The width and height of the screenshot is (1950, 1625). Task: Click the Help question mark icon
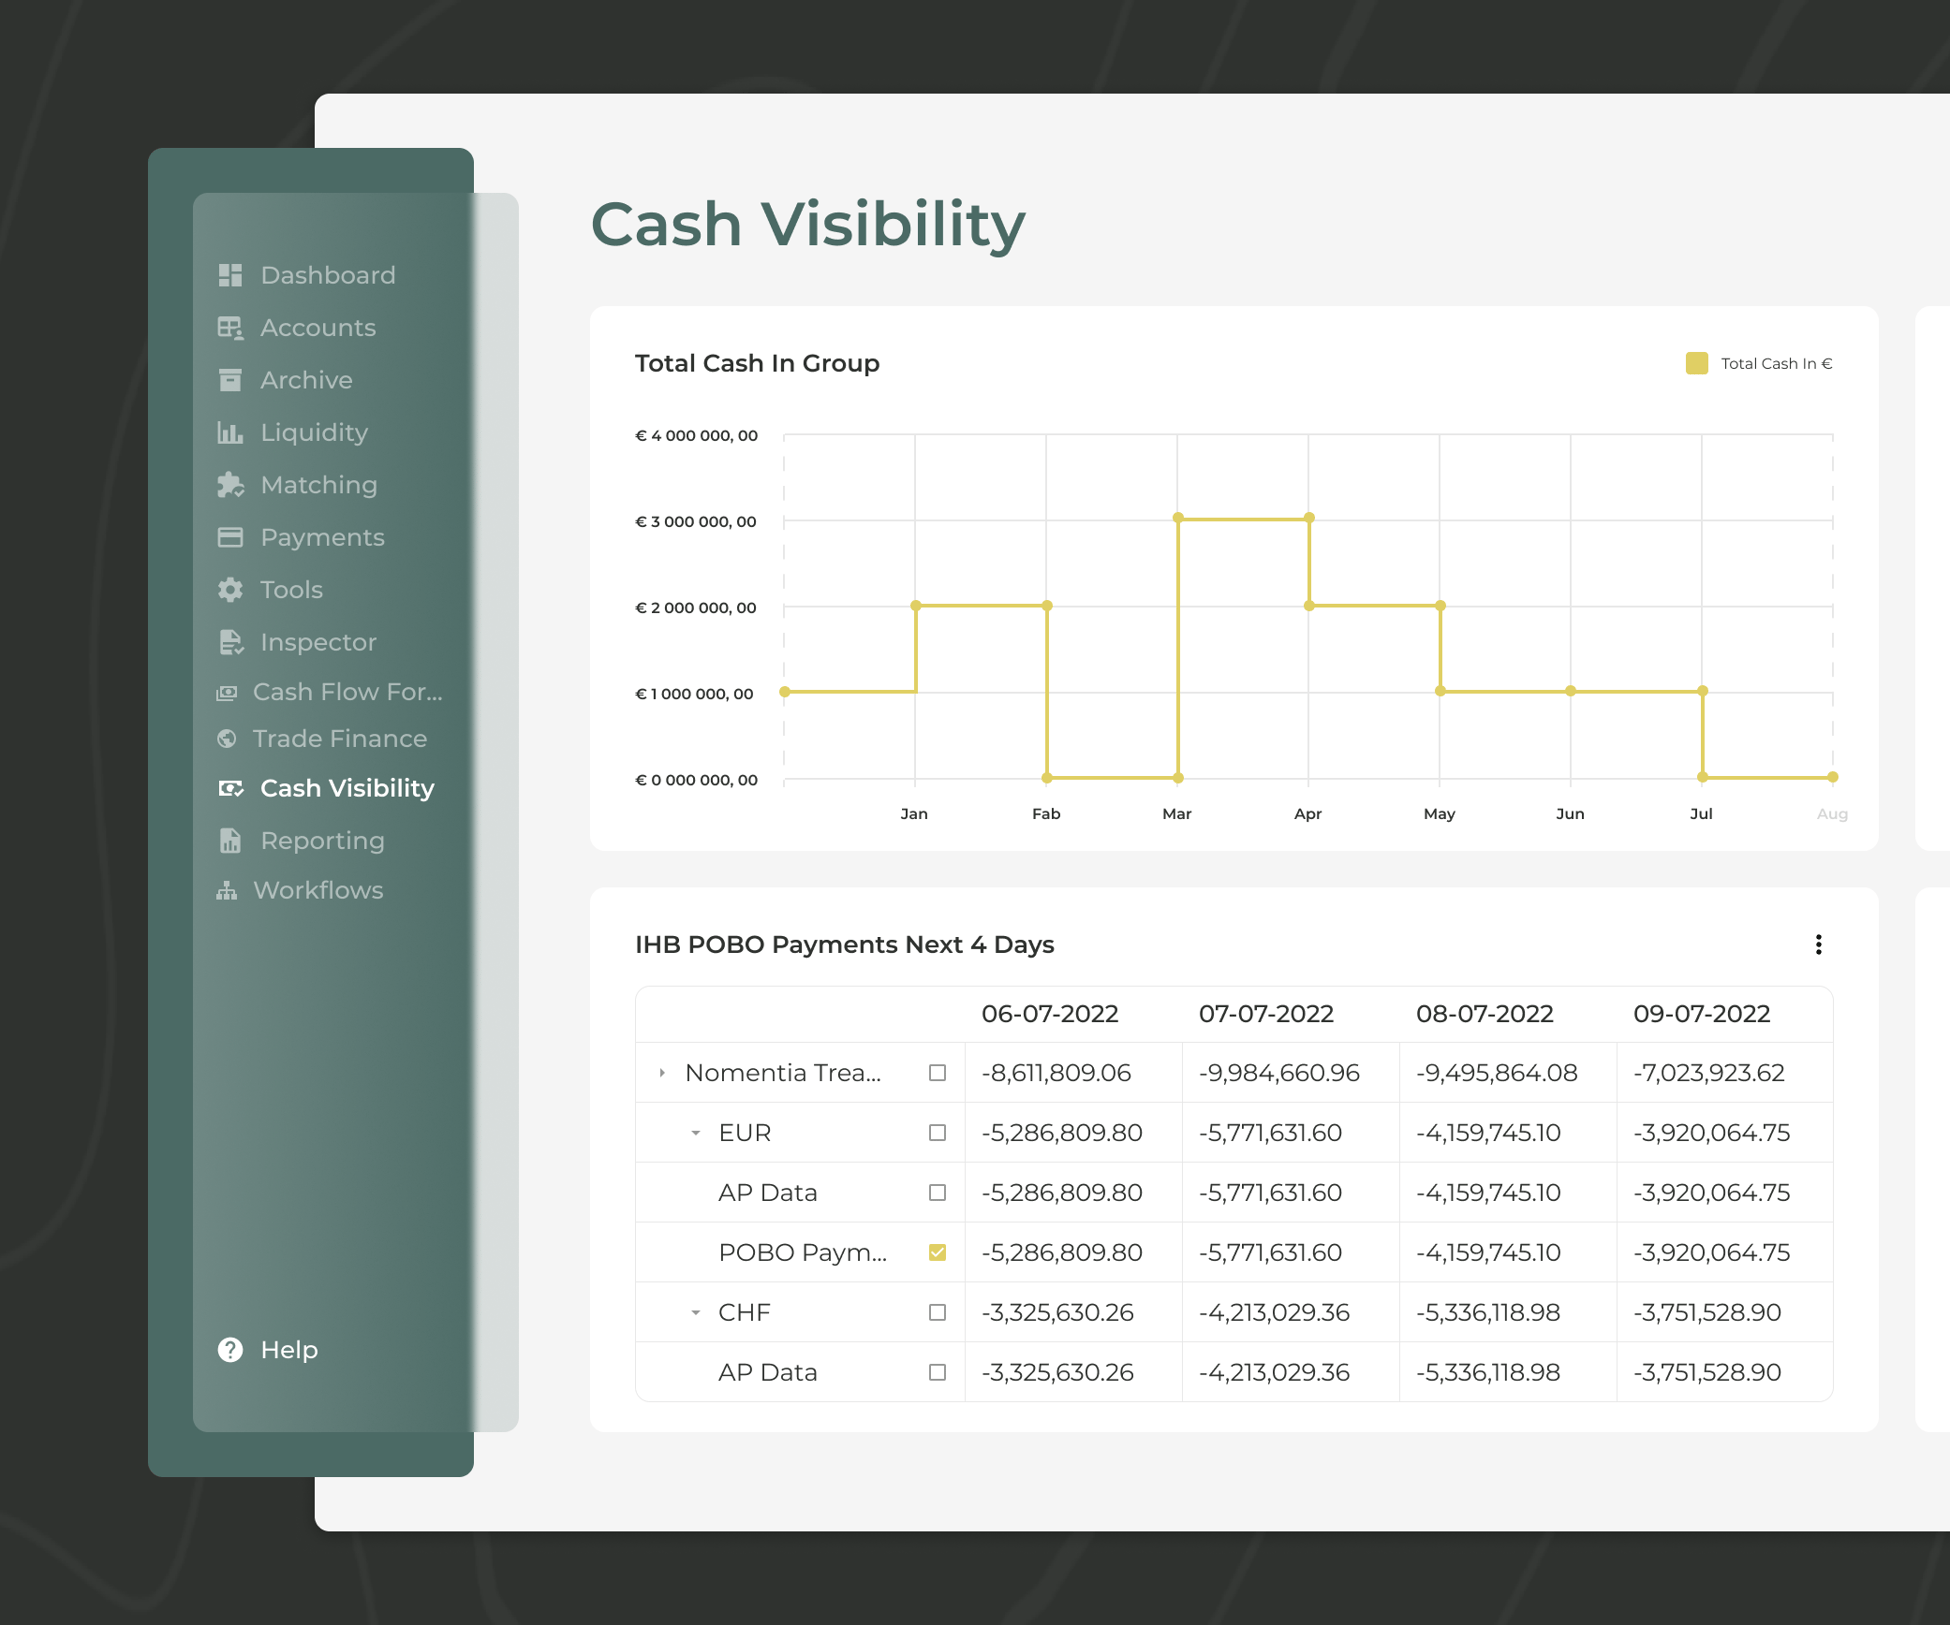tap(230, 1349)
